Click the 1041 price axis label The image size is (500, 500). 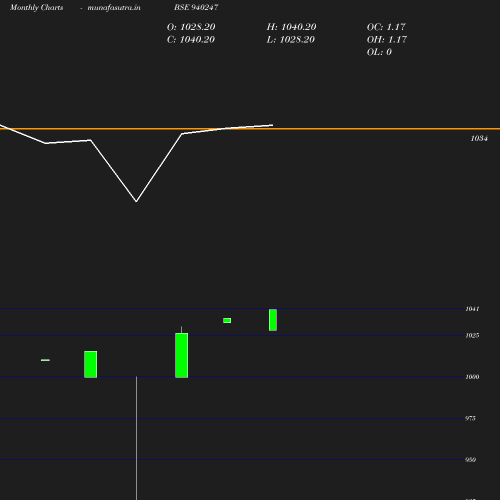(x=472, y=309)
